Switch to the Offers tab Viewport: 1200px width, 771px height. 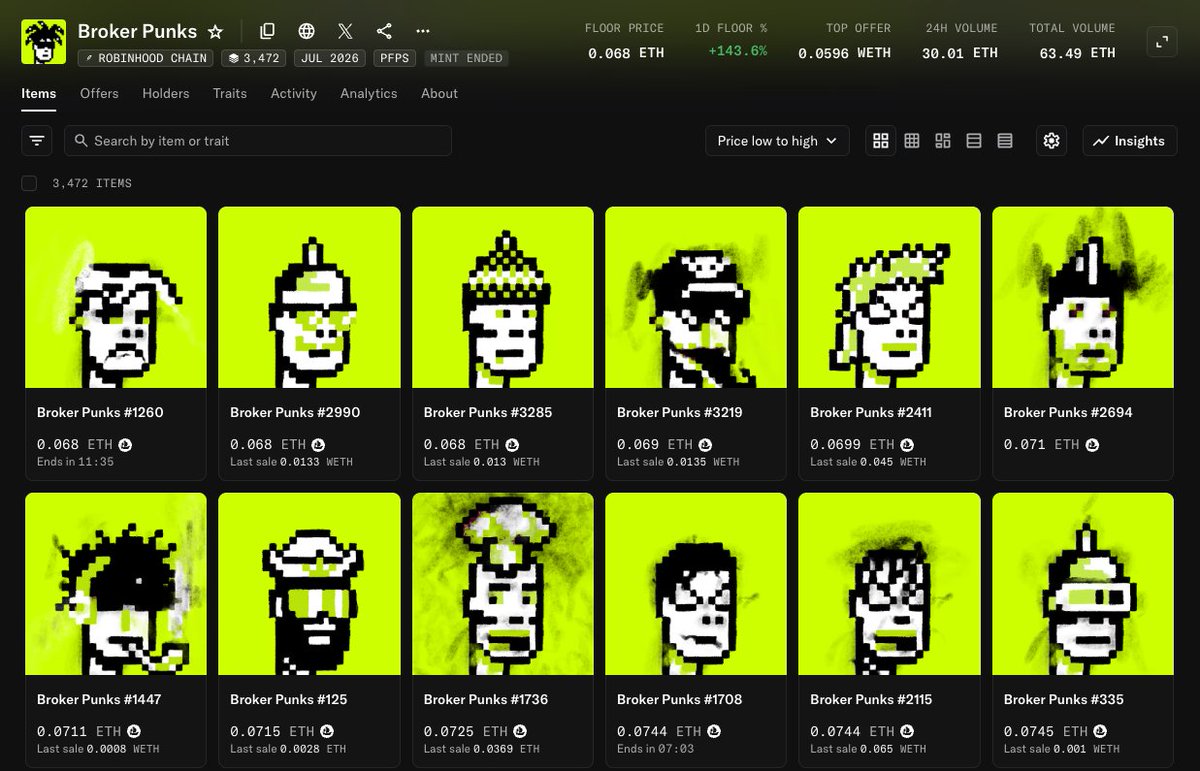[x=99, y=93]
